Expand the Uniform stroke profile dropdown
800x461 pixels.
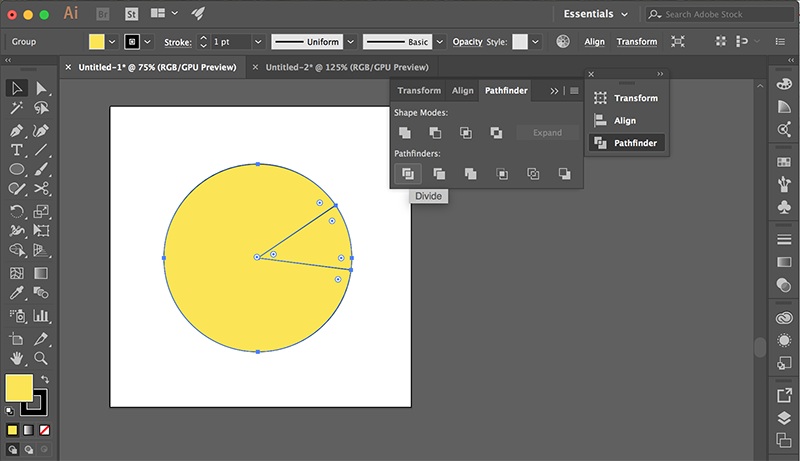351,42
